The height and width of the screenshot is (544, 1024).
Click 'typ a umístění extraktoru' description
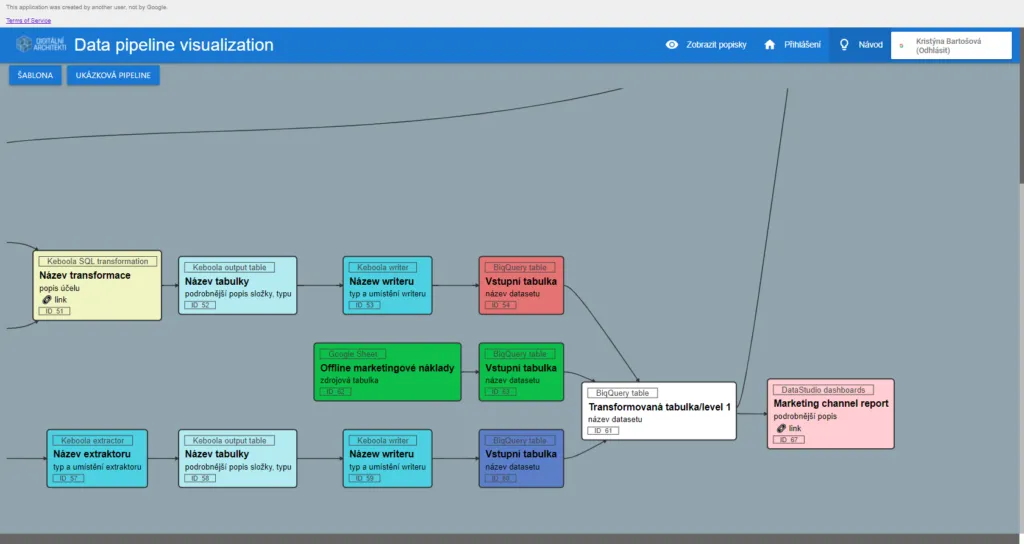tap(97, 467)
